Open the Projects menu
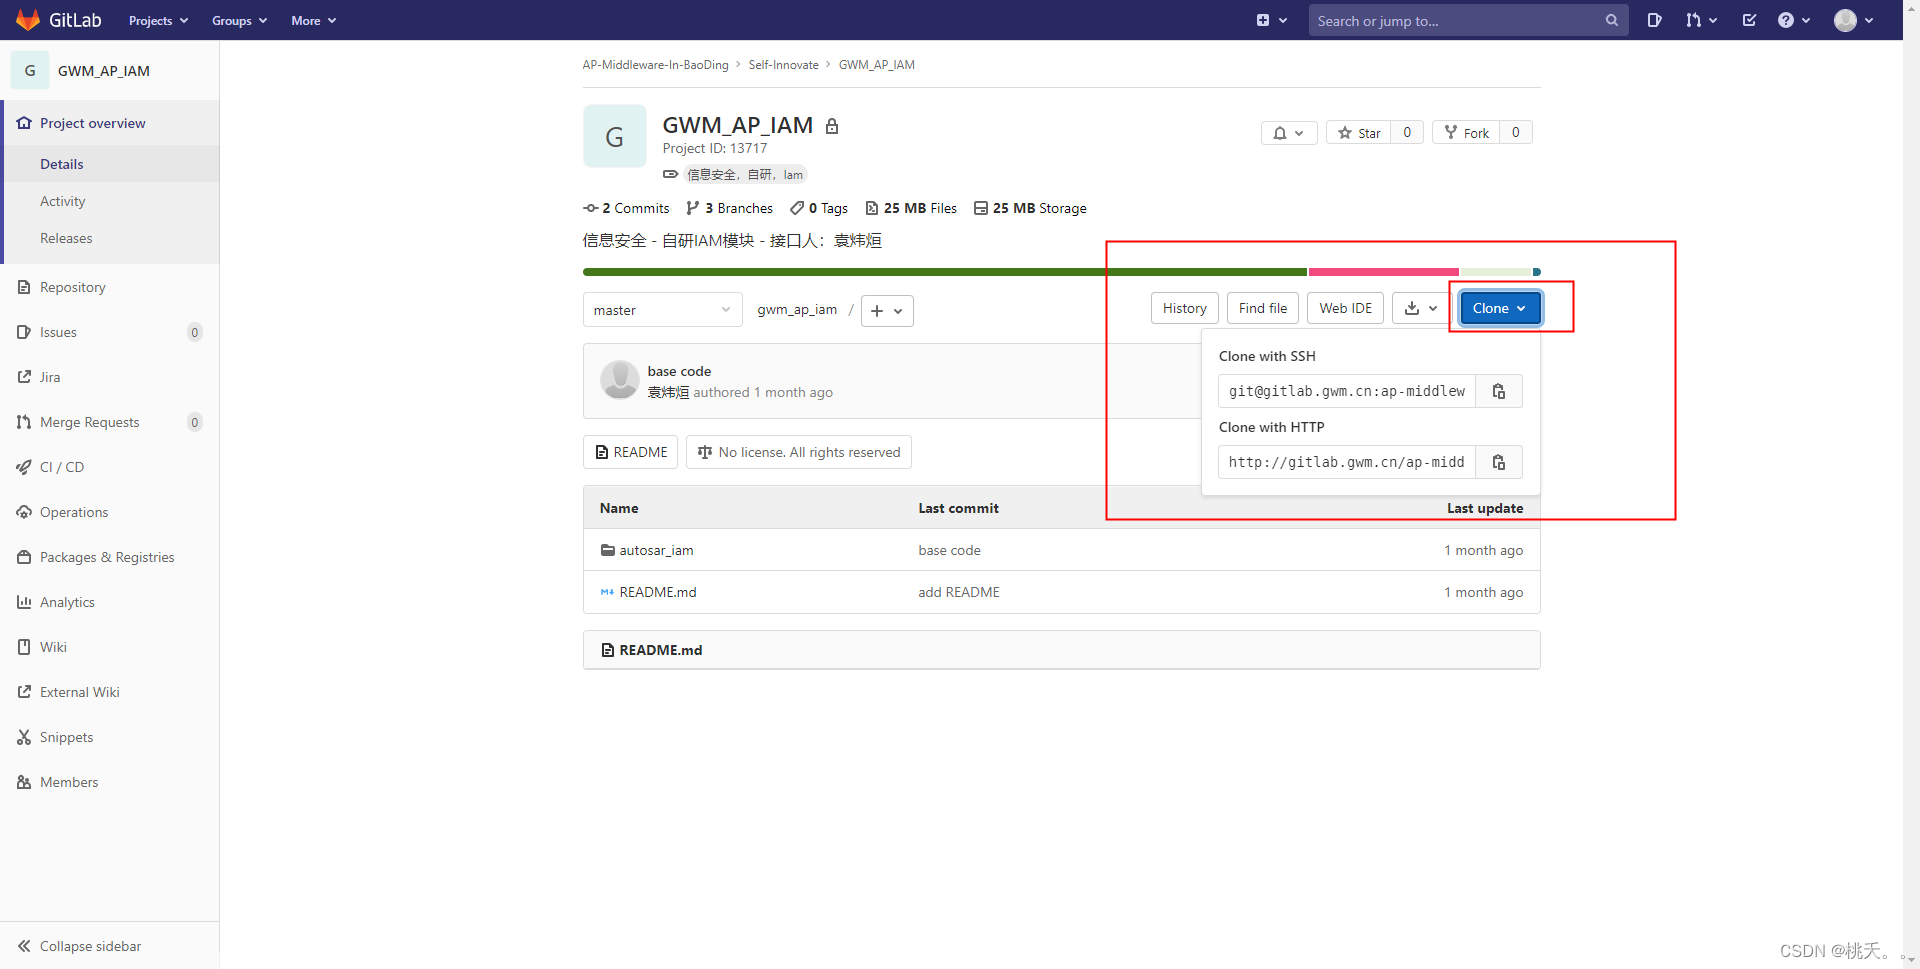Viewport: 1920px width, 969px height. (x=158, y=20)
